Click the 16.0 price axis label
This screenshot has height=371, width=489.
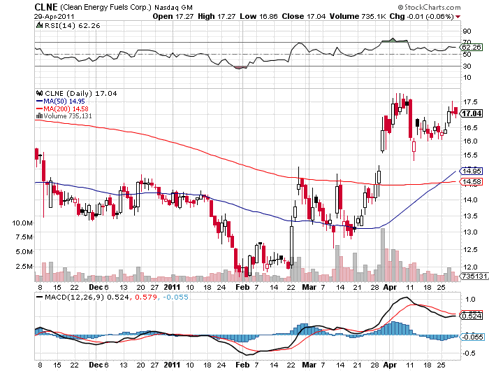(470, 141)
